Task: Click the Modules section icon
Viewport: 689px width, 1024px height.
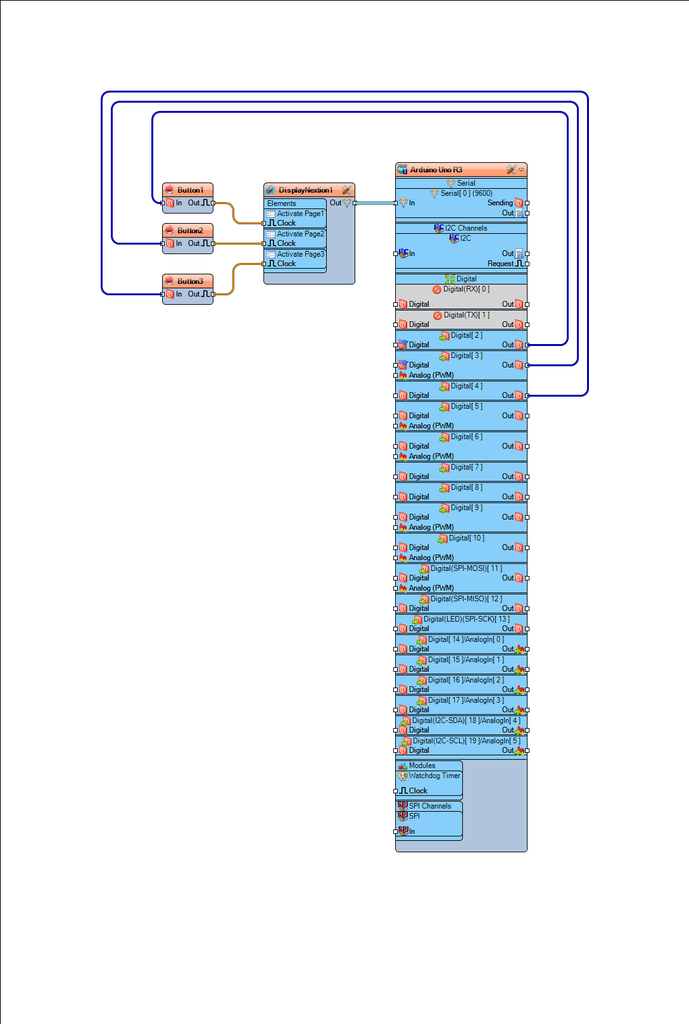Action: click(x=402, y=765)
